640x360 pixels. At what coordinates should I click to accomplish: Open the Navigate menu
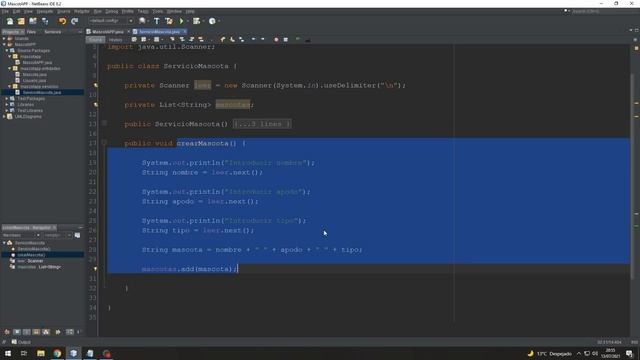click(45, 11)
